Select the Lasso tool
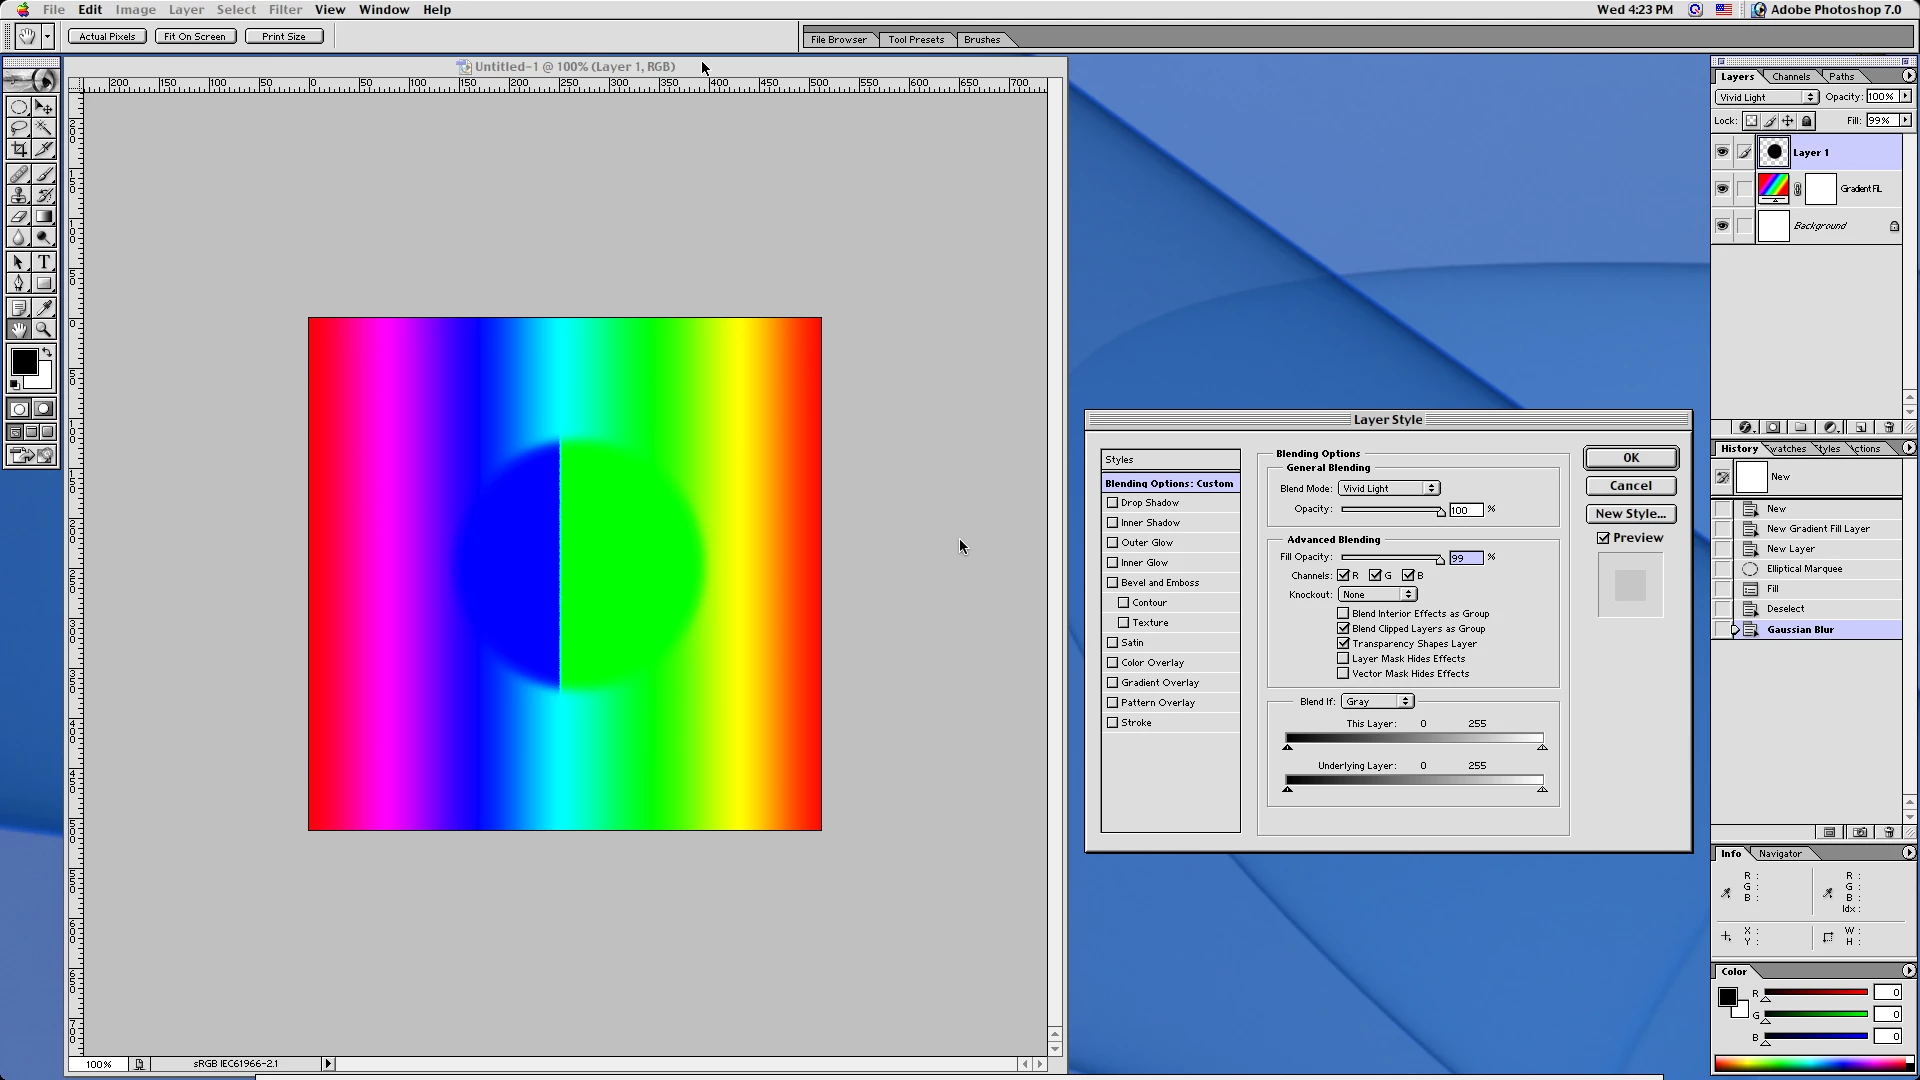Image resolution: width=1920 pixels, height=1080 pixels. (18, 128)
